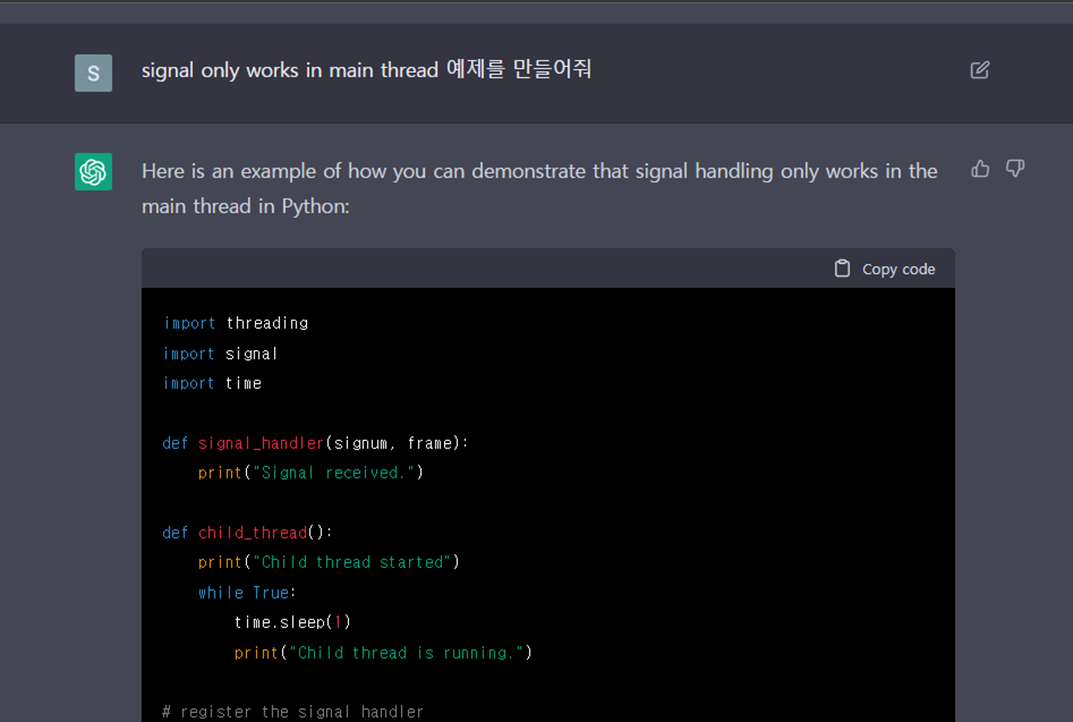Give thumbs-down feedback on the response
This screenshot has width=1073, height=722.
point(1015,169)
